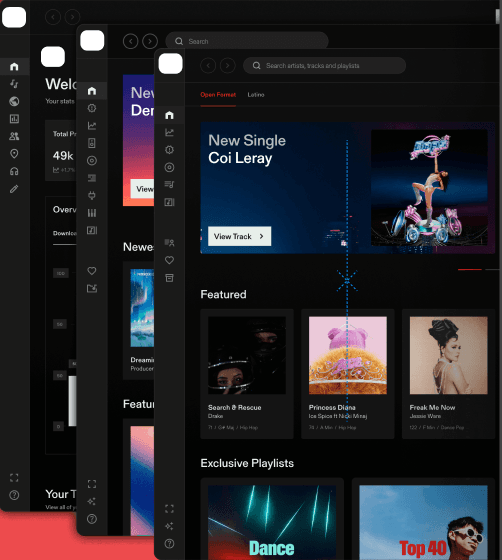
Task: Select the red active carousel indicator
Action: tap(470, 270)
